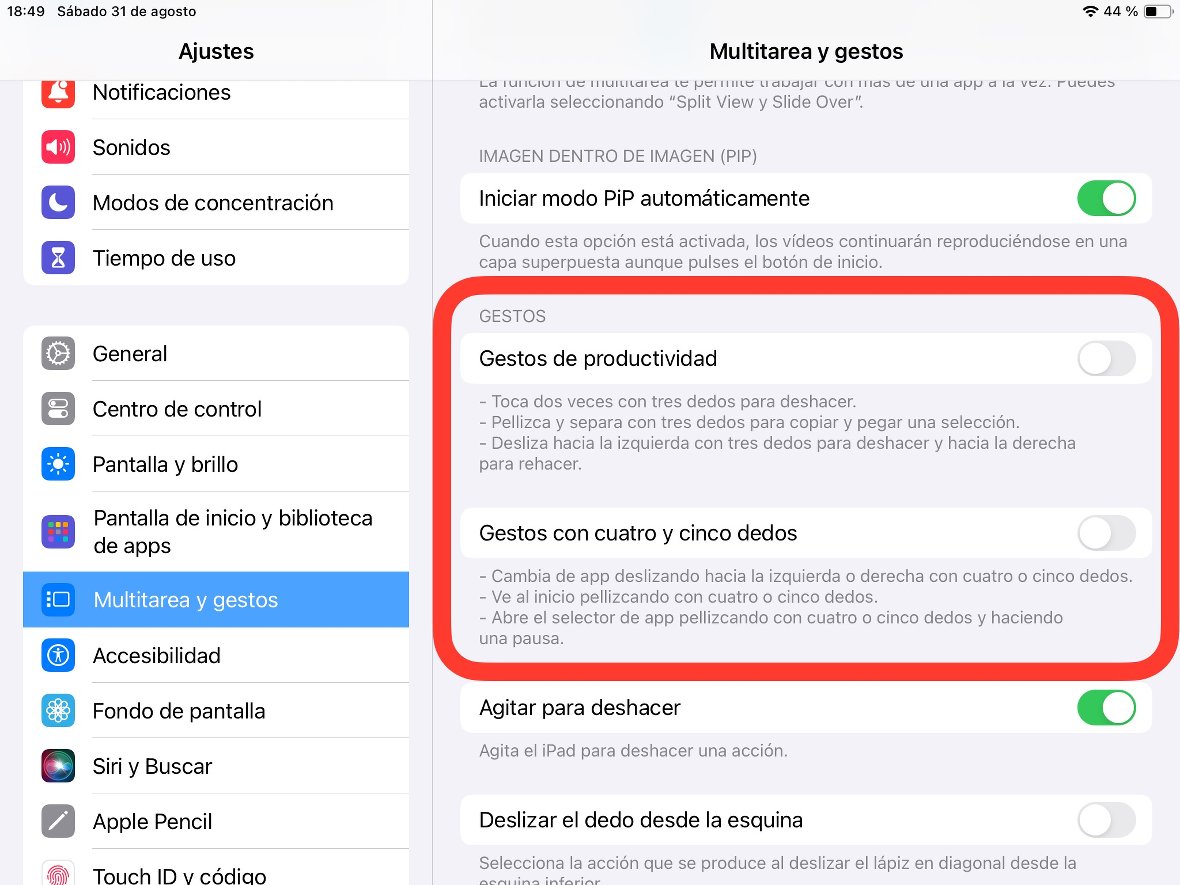The width and height of the screenshot is (1180, 885).
Task: Tap the Apple Pencil icon
Action: point(58,822)
